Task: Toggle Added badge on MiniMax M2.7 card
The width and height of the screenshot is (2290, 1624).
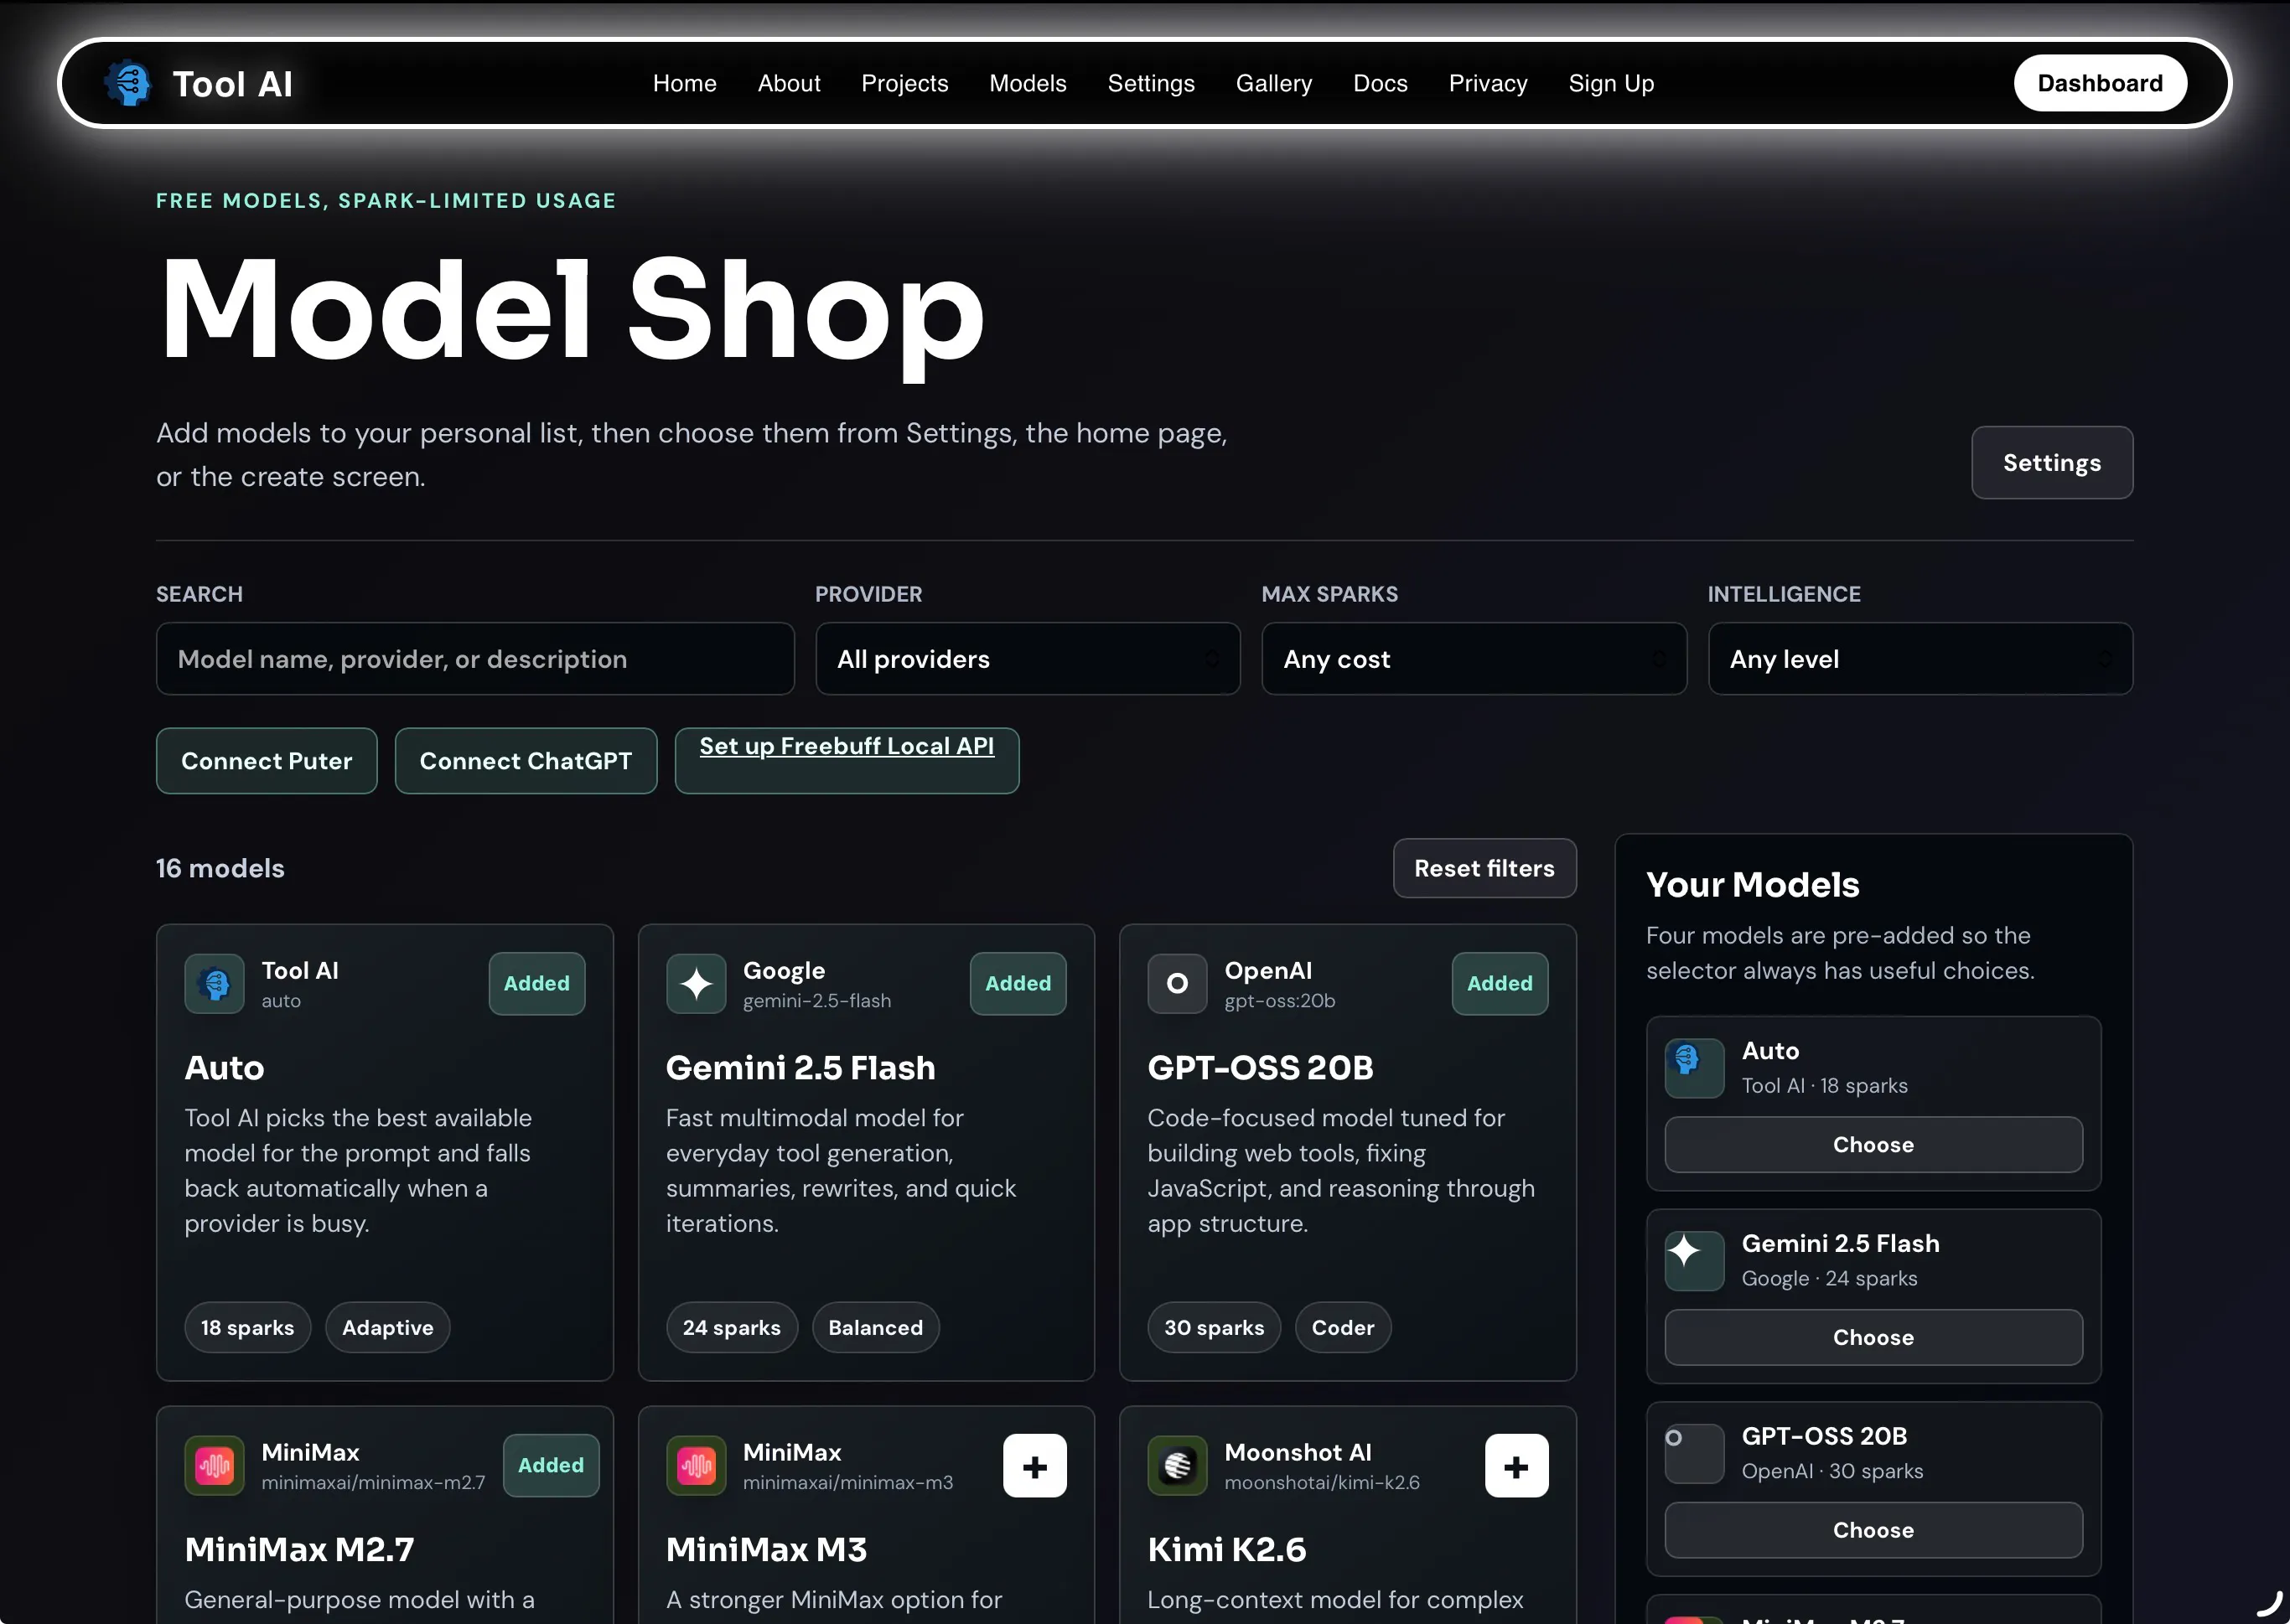Action: (551, 1466)
